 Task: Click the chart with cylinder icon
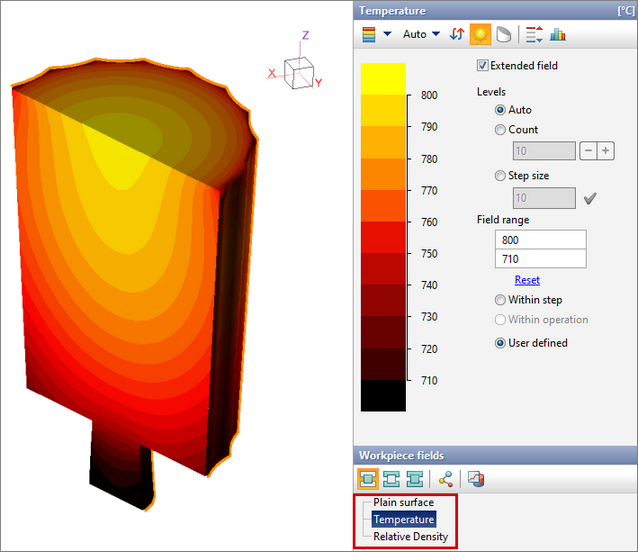coord(476,480)
